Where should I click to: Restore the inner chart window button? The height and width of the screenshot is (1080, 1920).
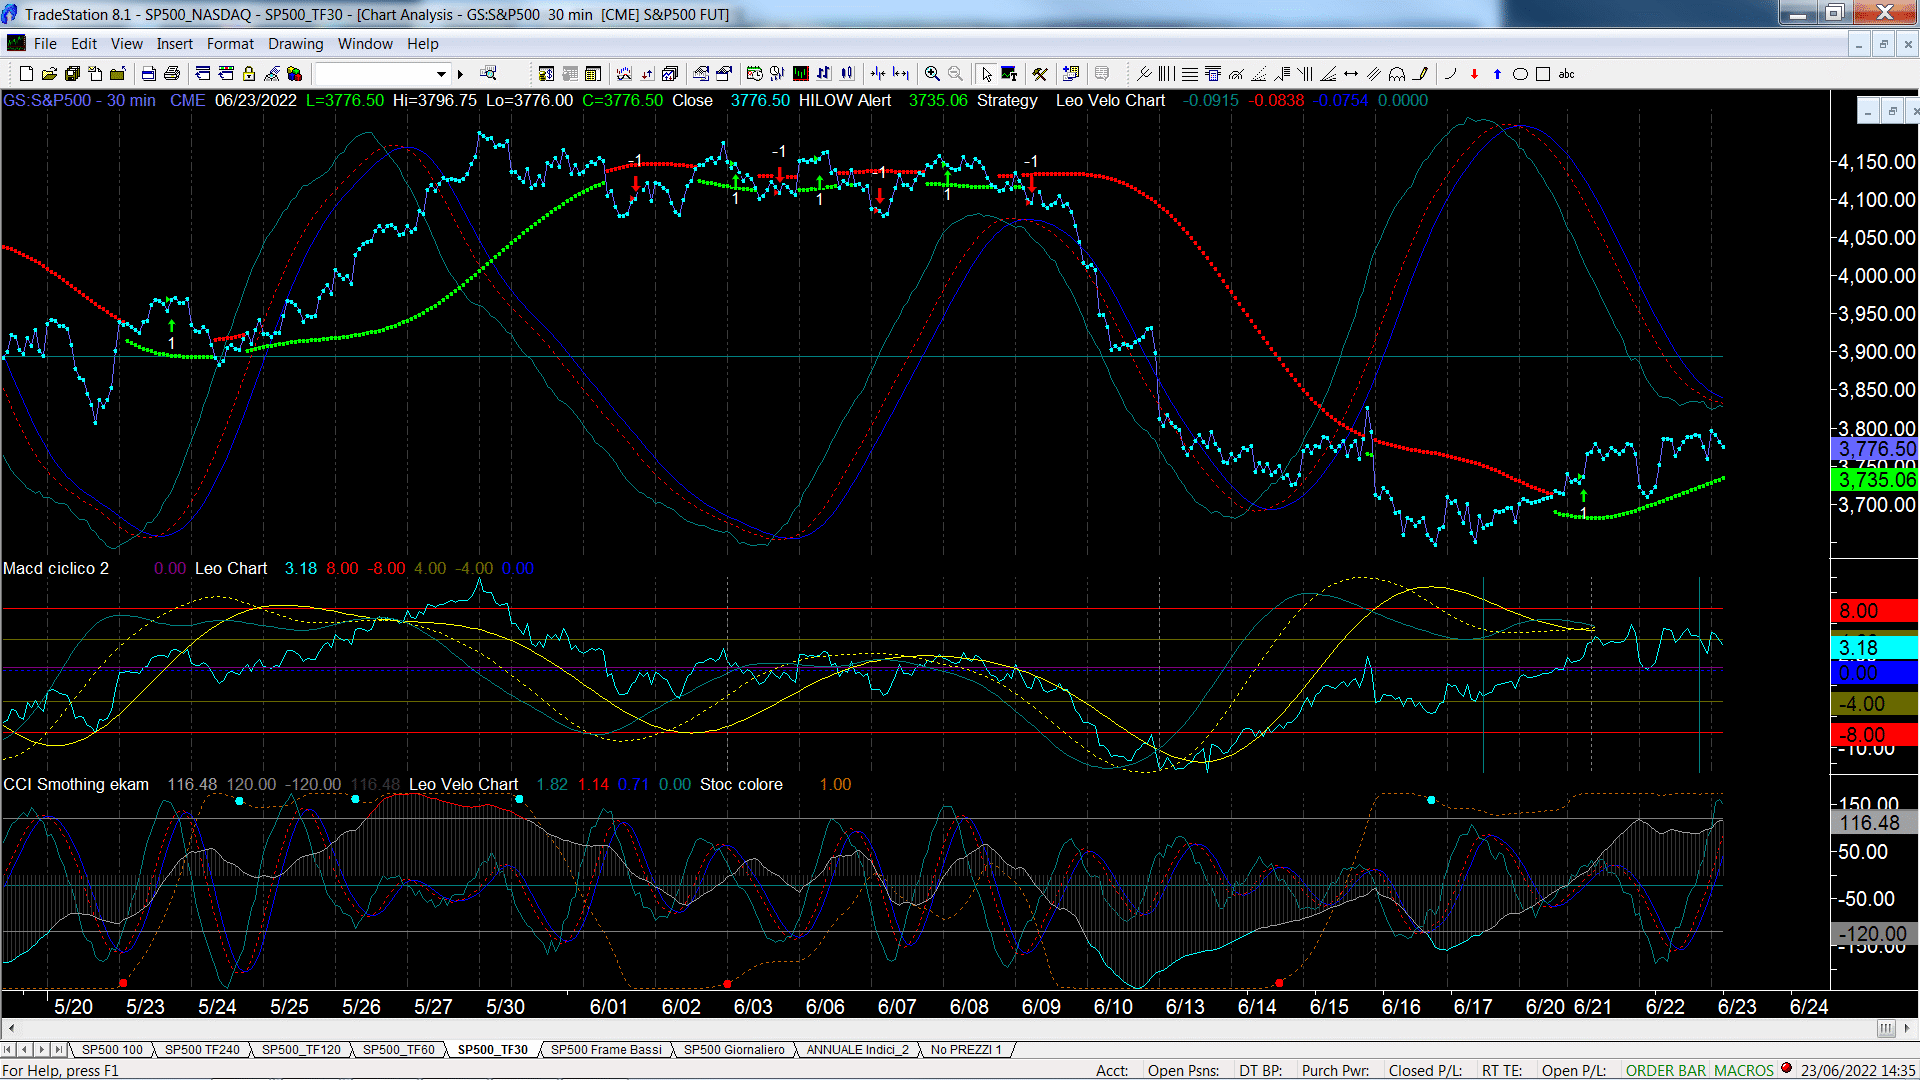pyautogui.click(x=1892, y=111)
